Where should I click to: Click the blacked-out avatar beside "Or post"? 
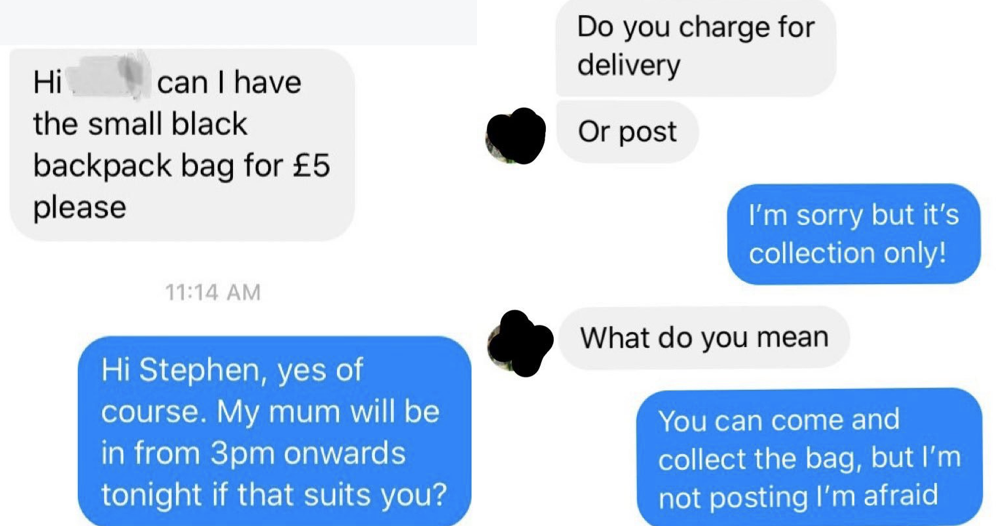click(515, 135)
